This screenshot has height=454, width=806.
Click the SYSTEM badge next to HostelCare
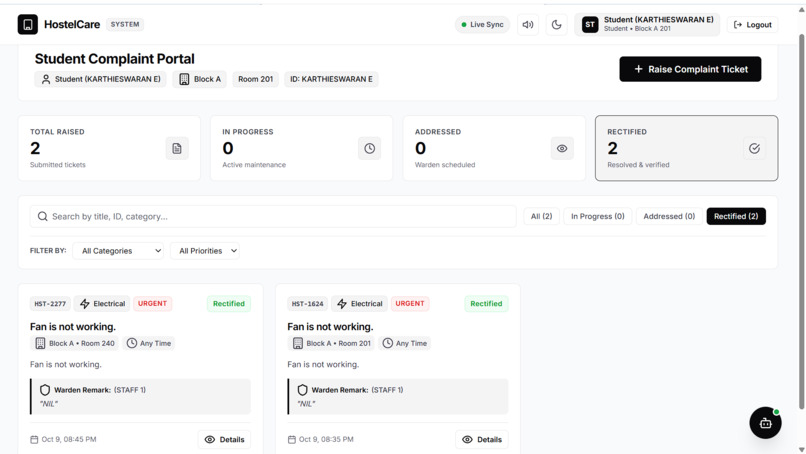(x=125, y=24)
